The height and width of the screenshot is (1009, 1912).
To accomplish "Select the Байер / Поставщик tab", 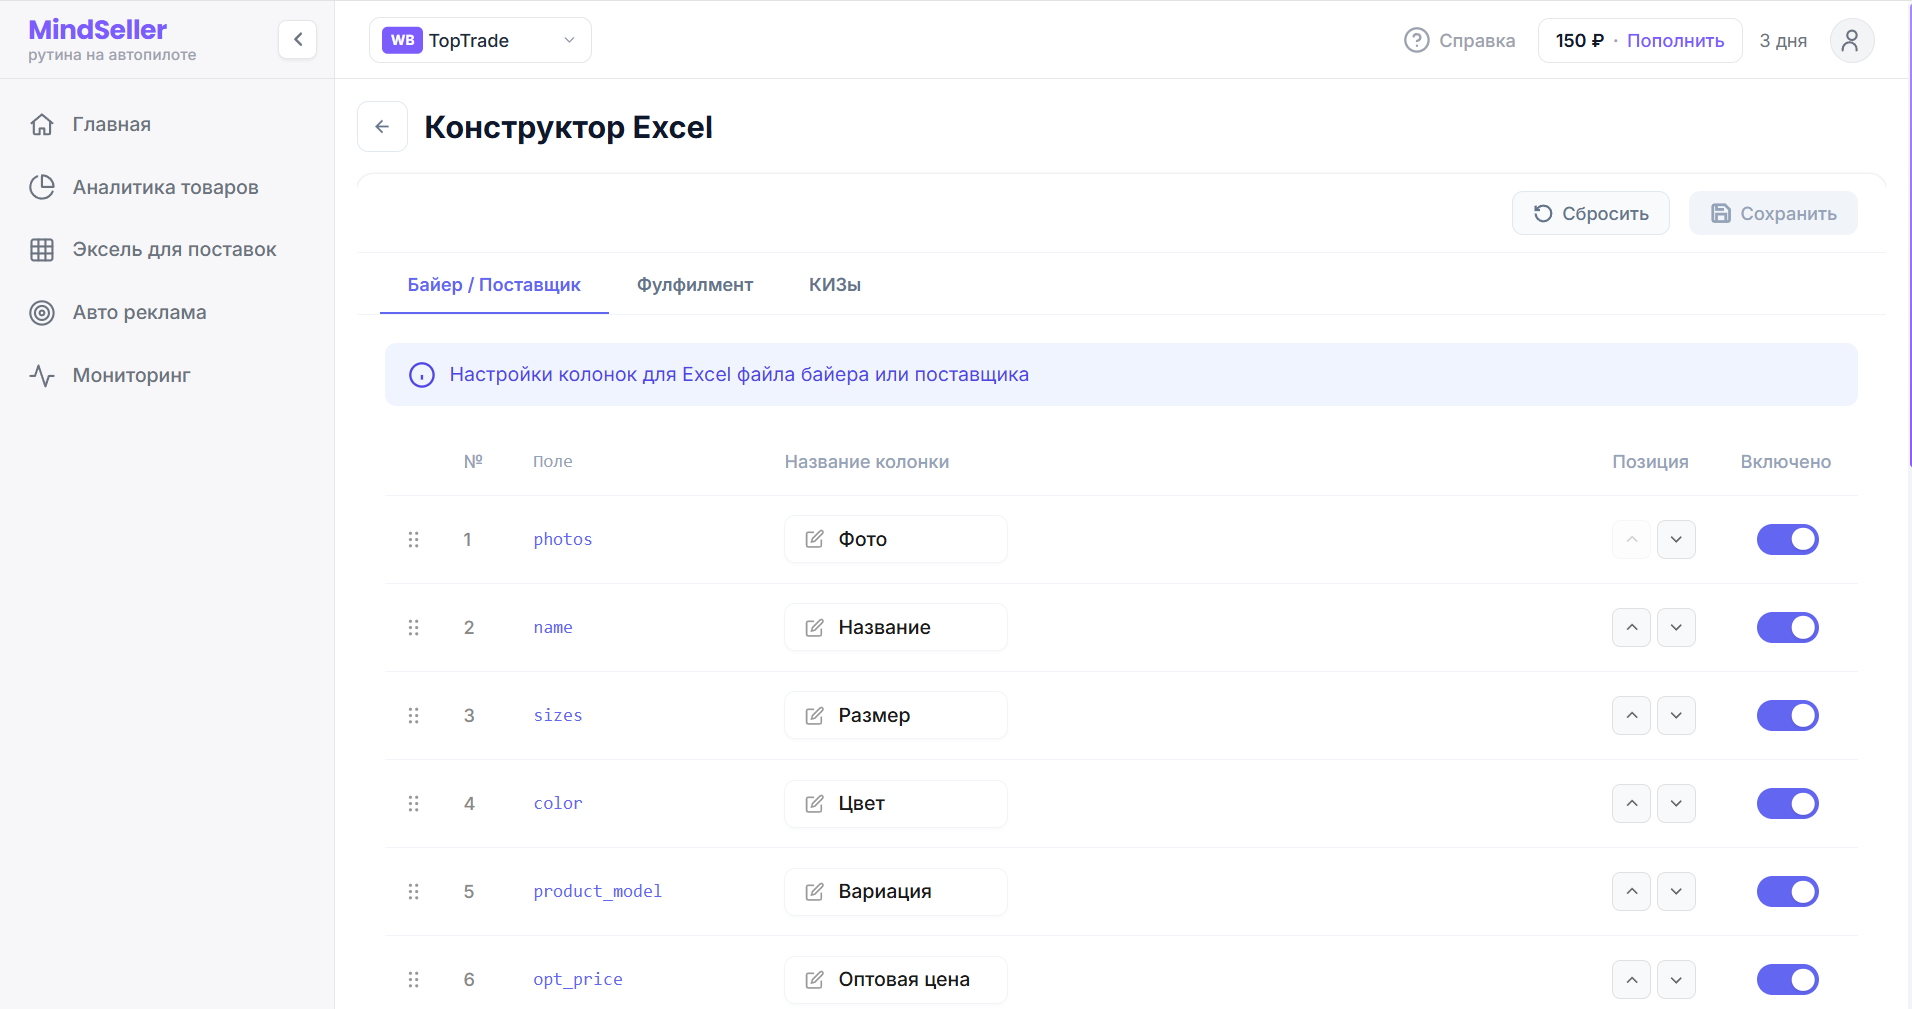I will [x=494, y=285].
